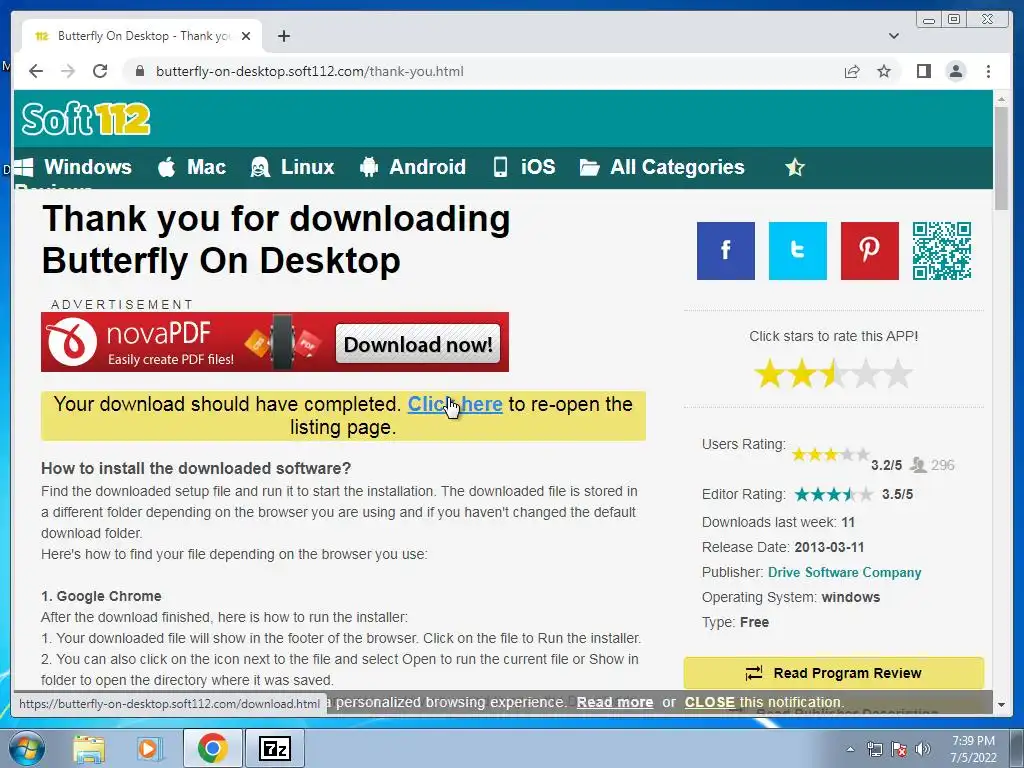Click the address bar URL

click(310, 71)
